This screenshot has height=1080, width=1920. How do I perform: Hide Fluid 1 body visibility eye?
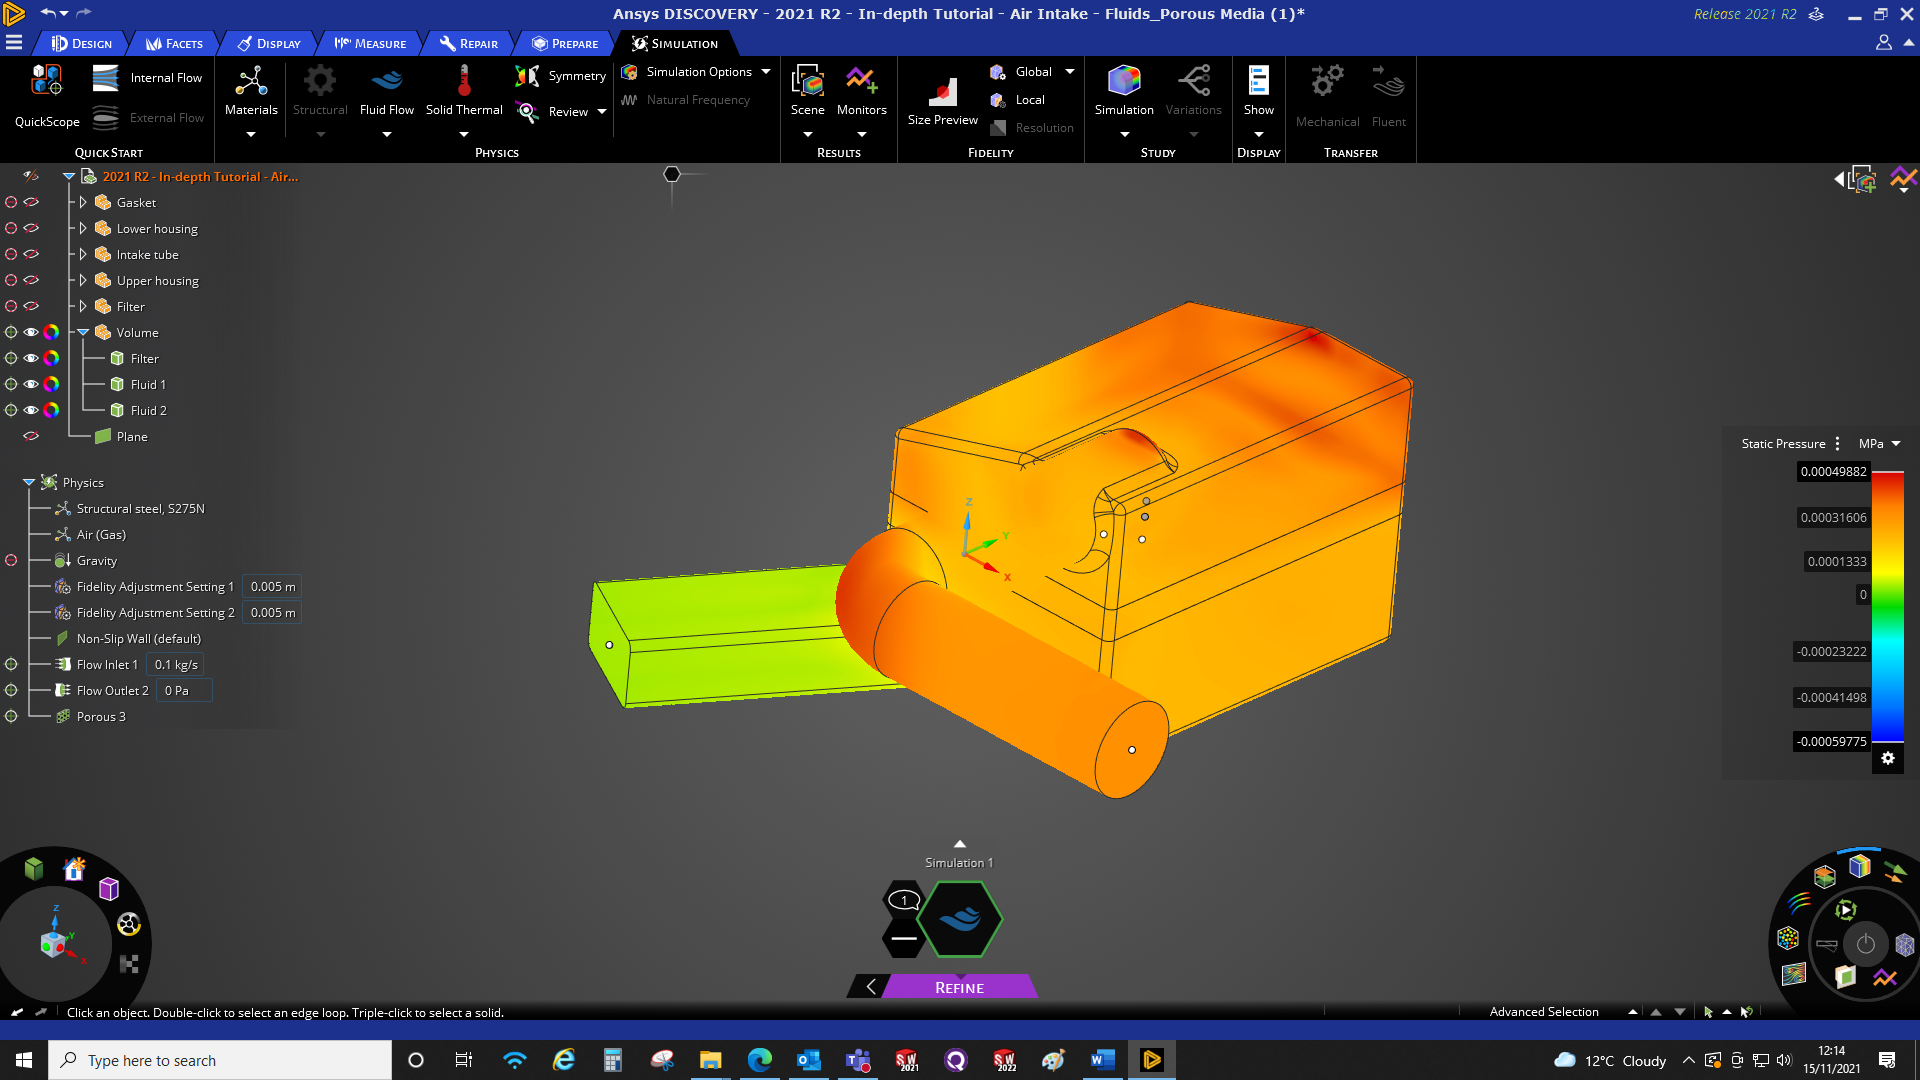pyautogui.click(x=31, y=384)
